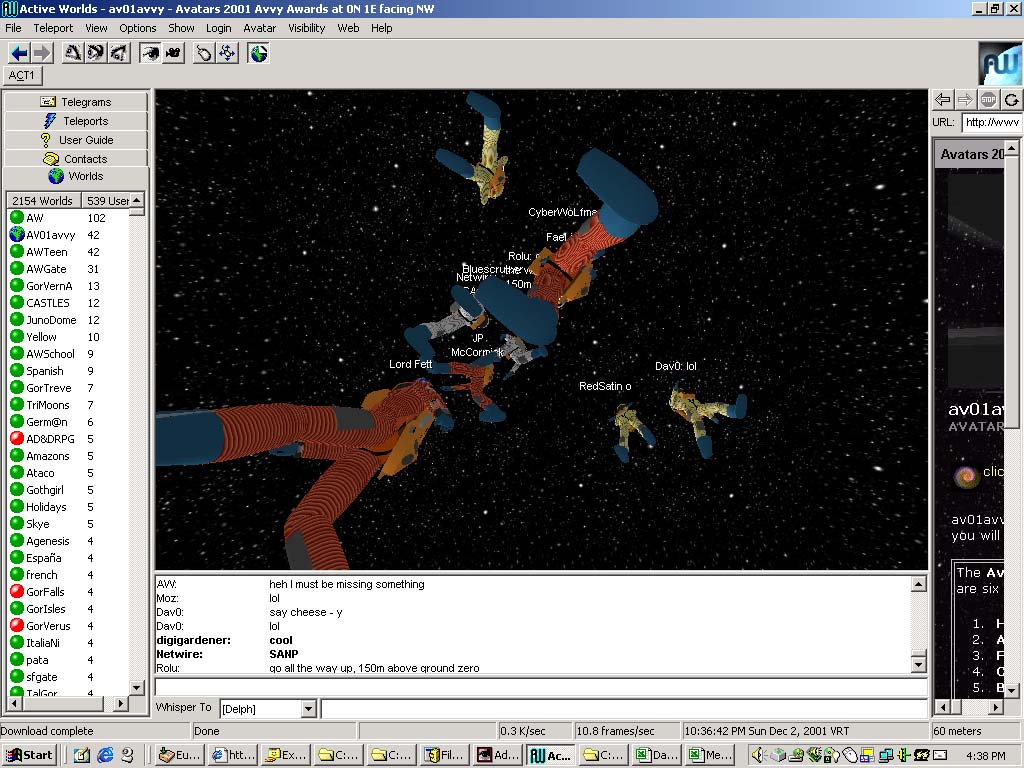Reload the web panel with refresh icon
Screen dimensions: 1024x768
[1011, 99]
